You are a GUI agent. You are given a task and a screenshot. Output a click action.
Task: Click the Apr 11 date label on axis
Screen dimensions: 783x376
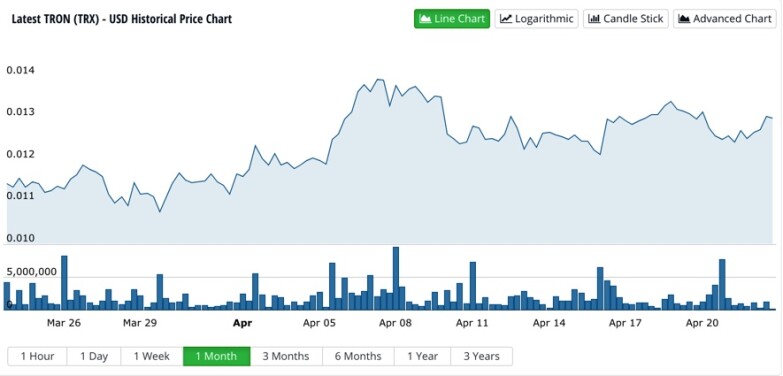coord(472,323)
